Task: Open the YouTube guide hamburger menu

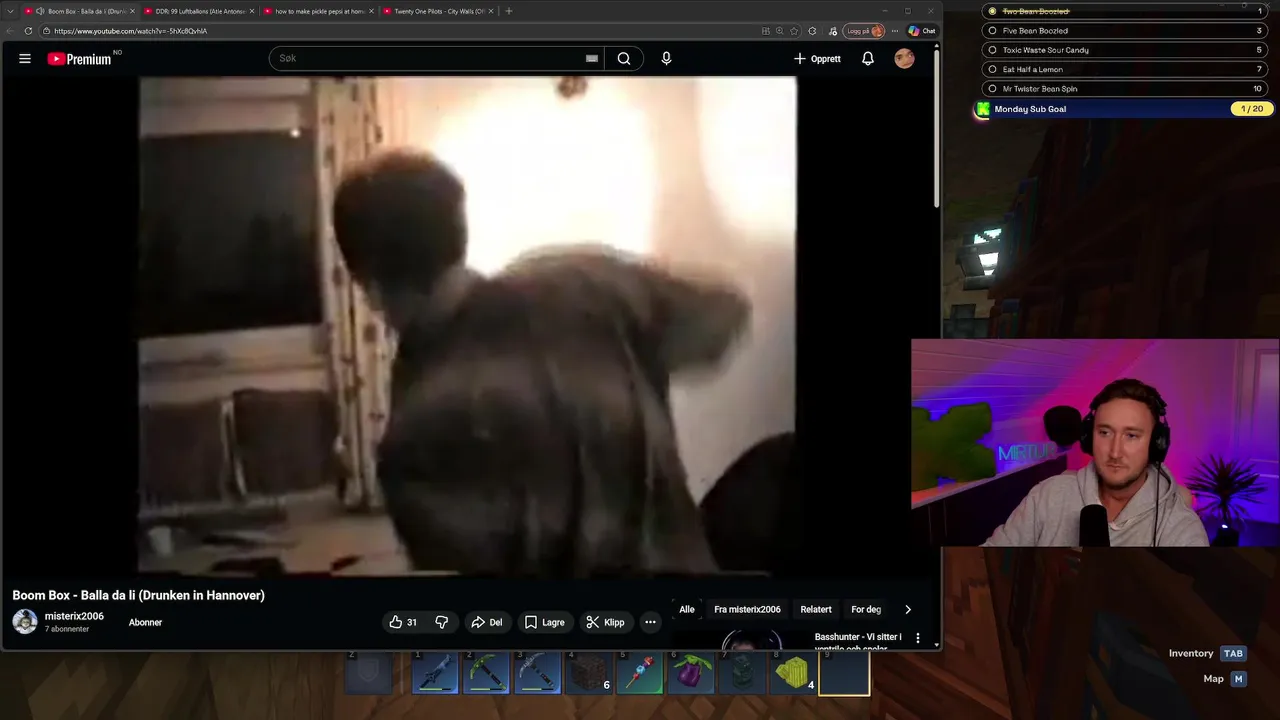Action: (25, 59)
